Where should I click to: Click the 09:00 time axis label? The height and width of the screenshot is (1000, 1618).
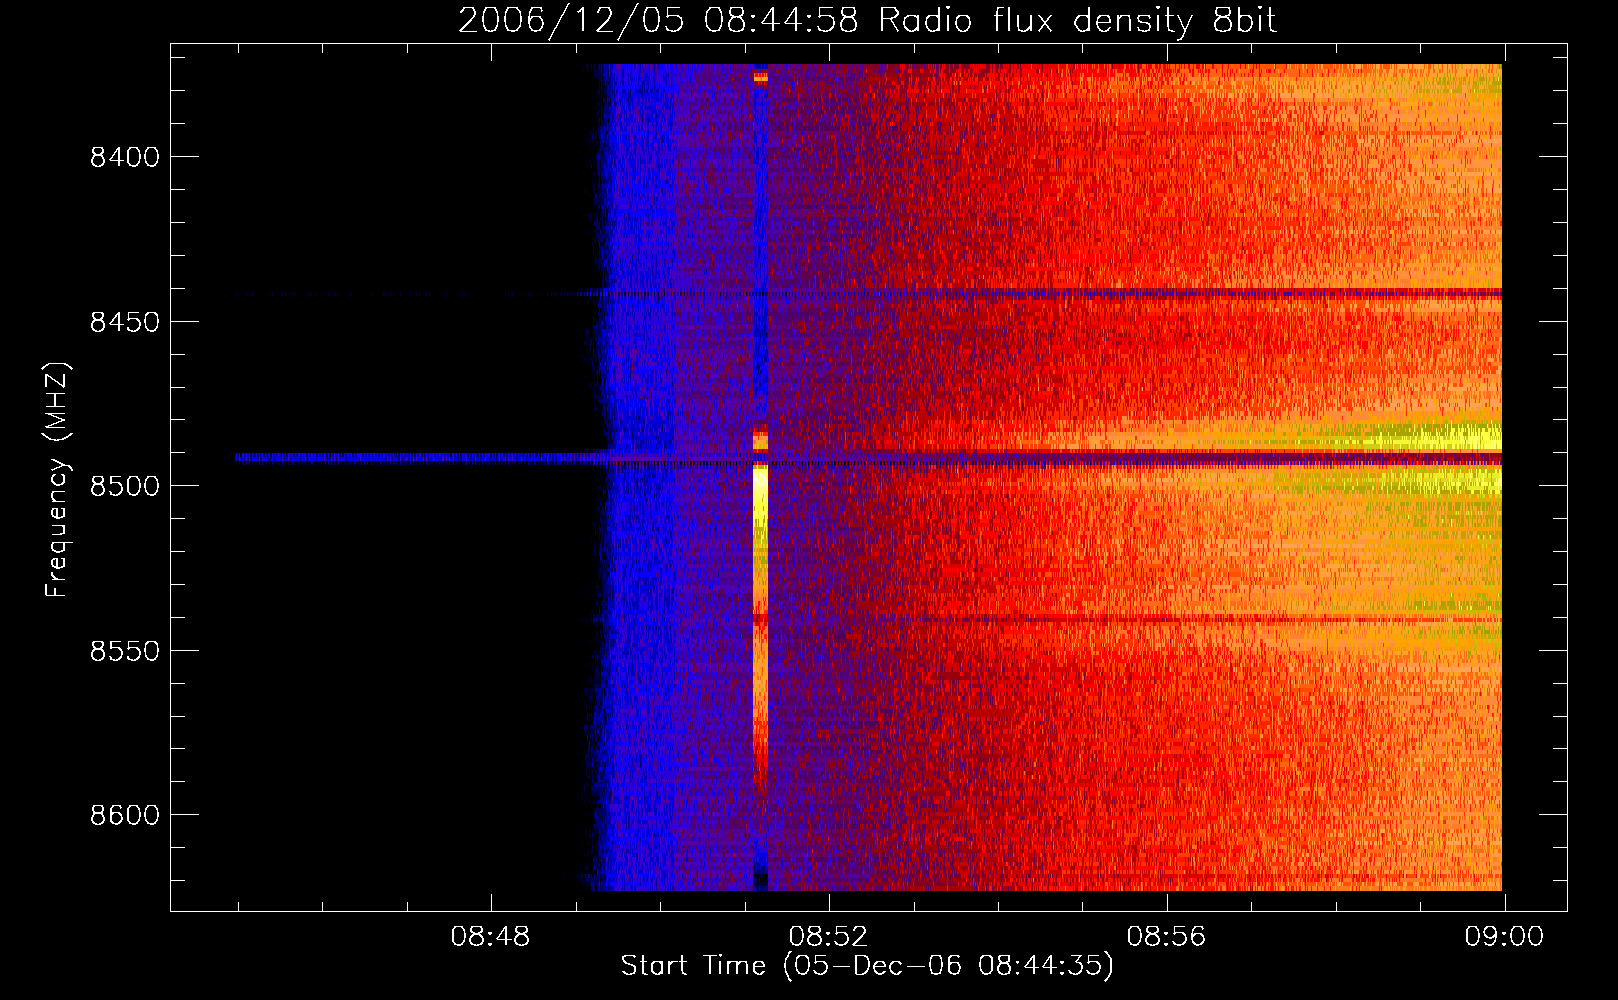point(1504,937)
